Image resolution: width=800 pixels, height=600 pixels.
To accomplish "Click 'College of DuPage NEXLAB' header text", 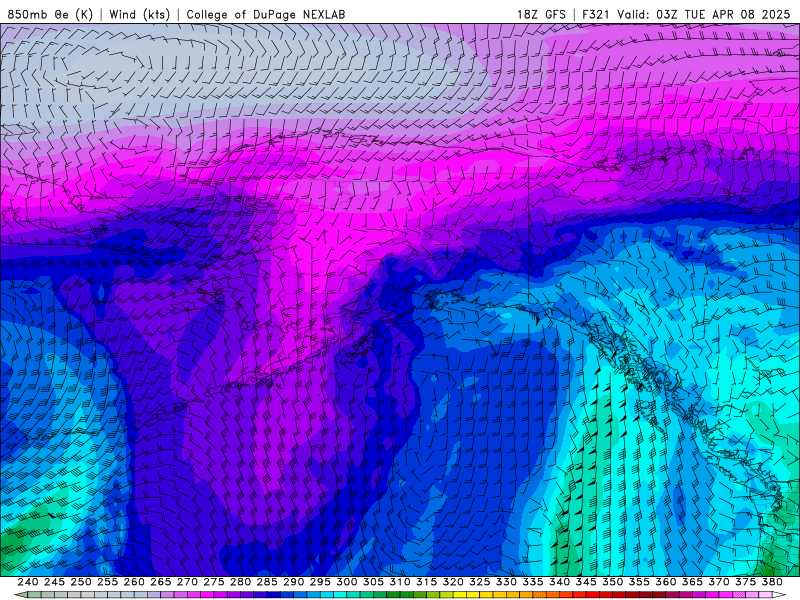I will 265,14.
